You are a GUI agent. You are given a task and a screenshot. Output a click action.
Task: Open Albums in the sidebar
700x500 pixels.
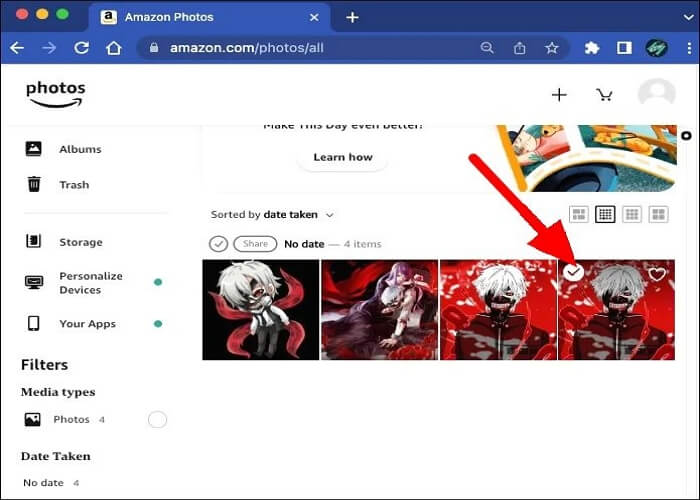(80, 149)
